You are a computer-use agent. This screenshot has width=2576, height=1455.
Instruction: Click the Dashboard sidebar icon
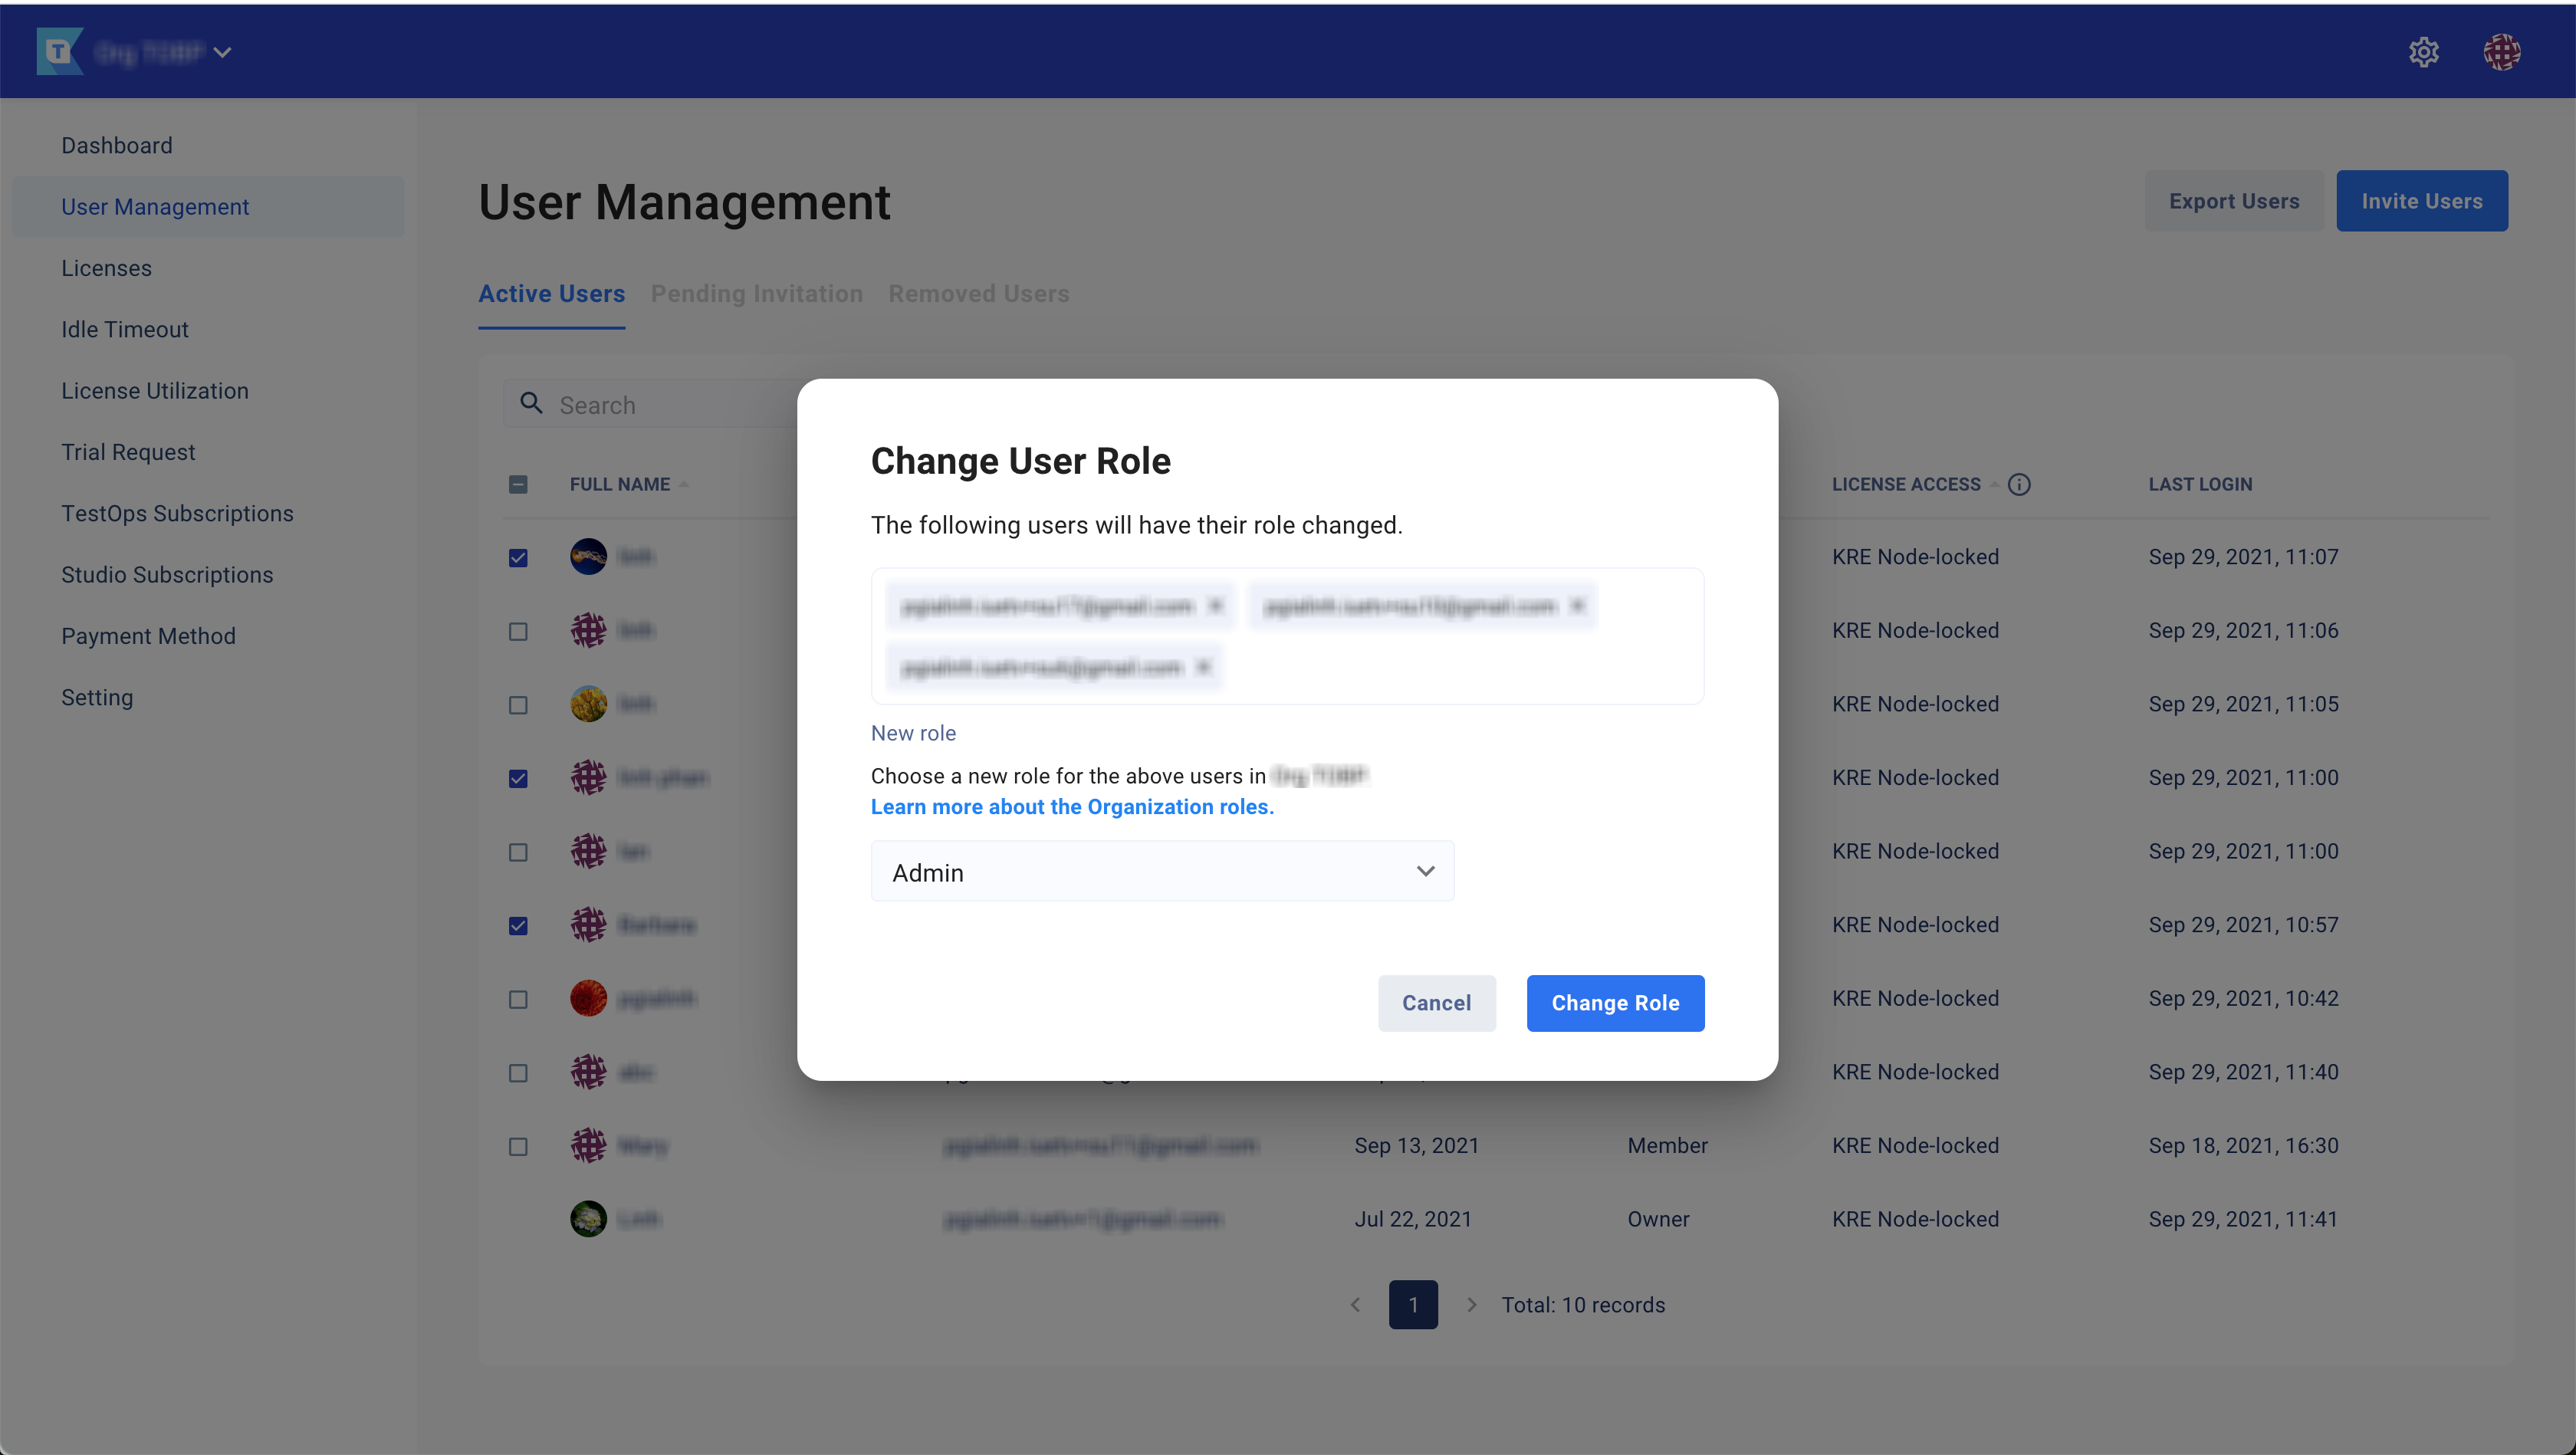(x=117, y=145)
